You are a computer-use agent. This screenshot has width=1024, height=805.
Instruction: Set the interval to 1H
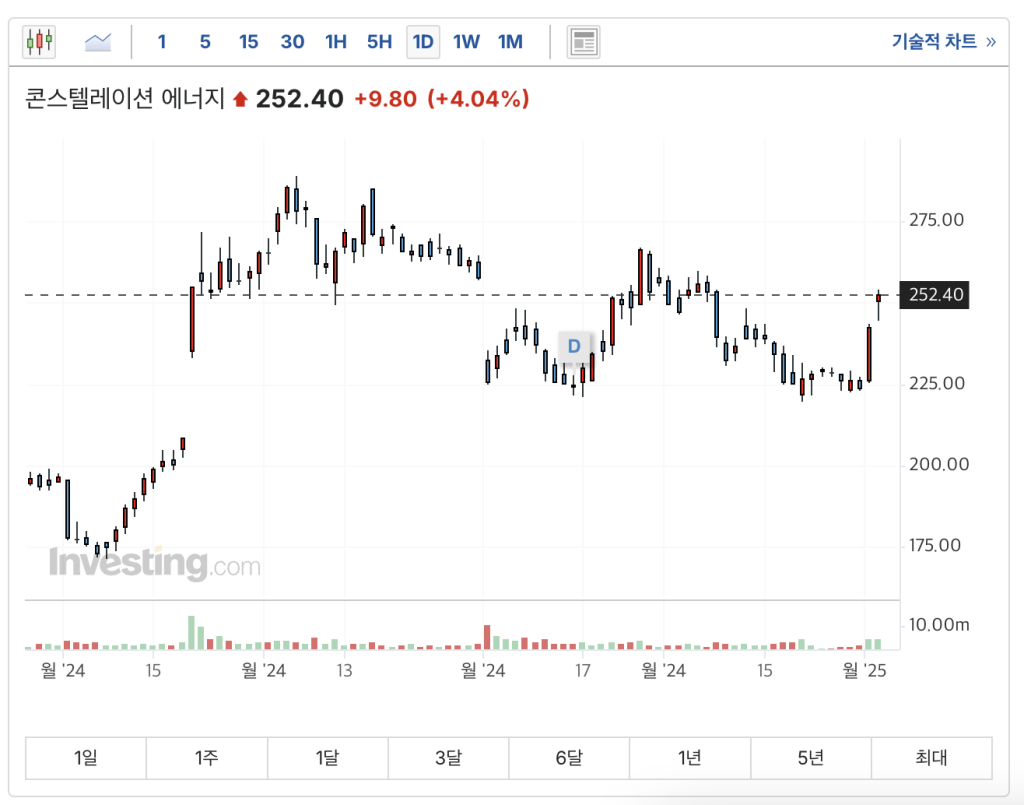[x=336, y=41]
